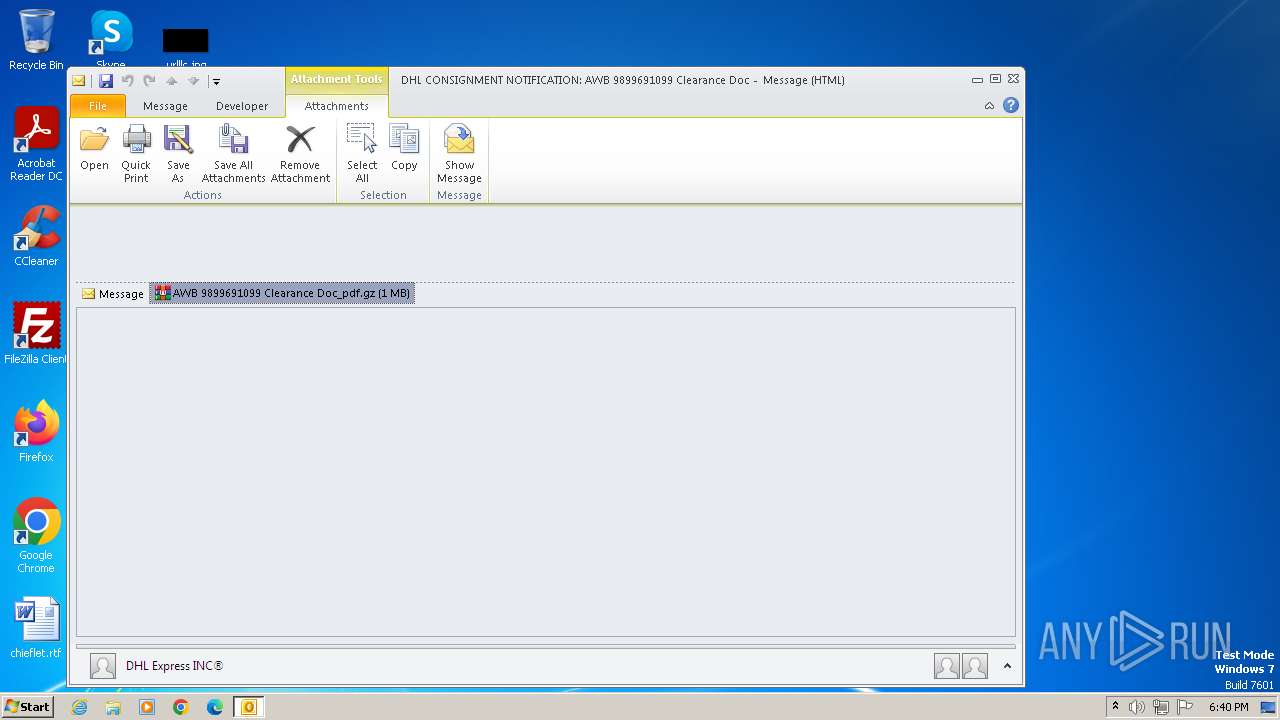
Task: Click the 6:40 PM clock
Action: click(1228, 707)
